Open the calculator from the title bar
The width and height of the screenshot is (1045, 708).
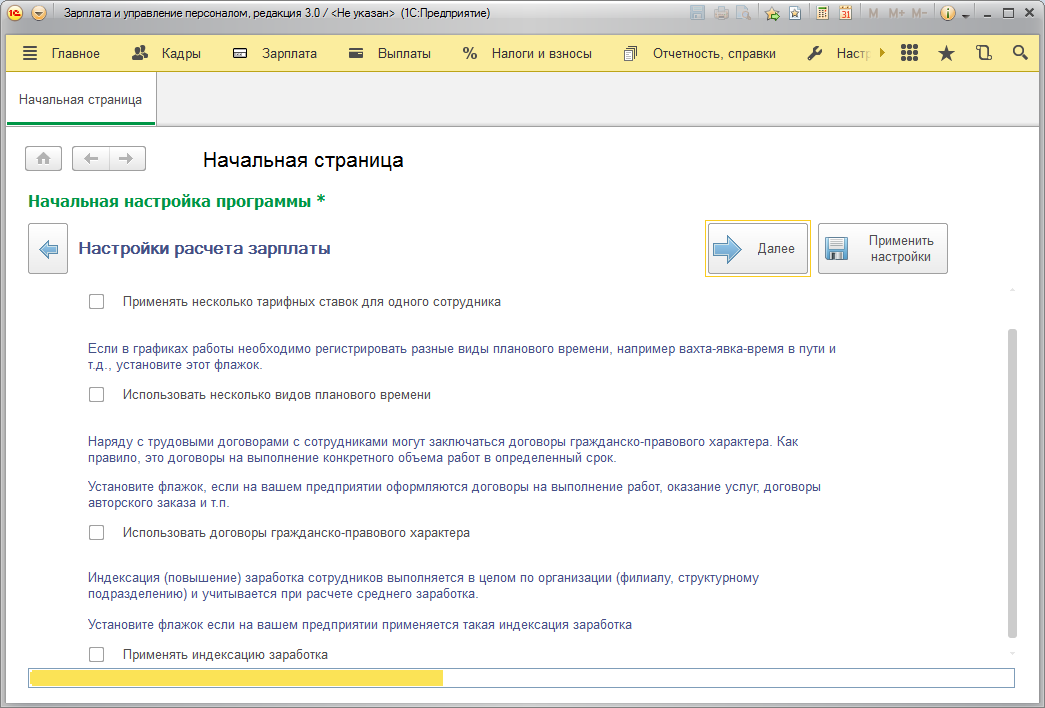click(823, 14)
